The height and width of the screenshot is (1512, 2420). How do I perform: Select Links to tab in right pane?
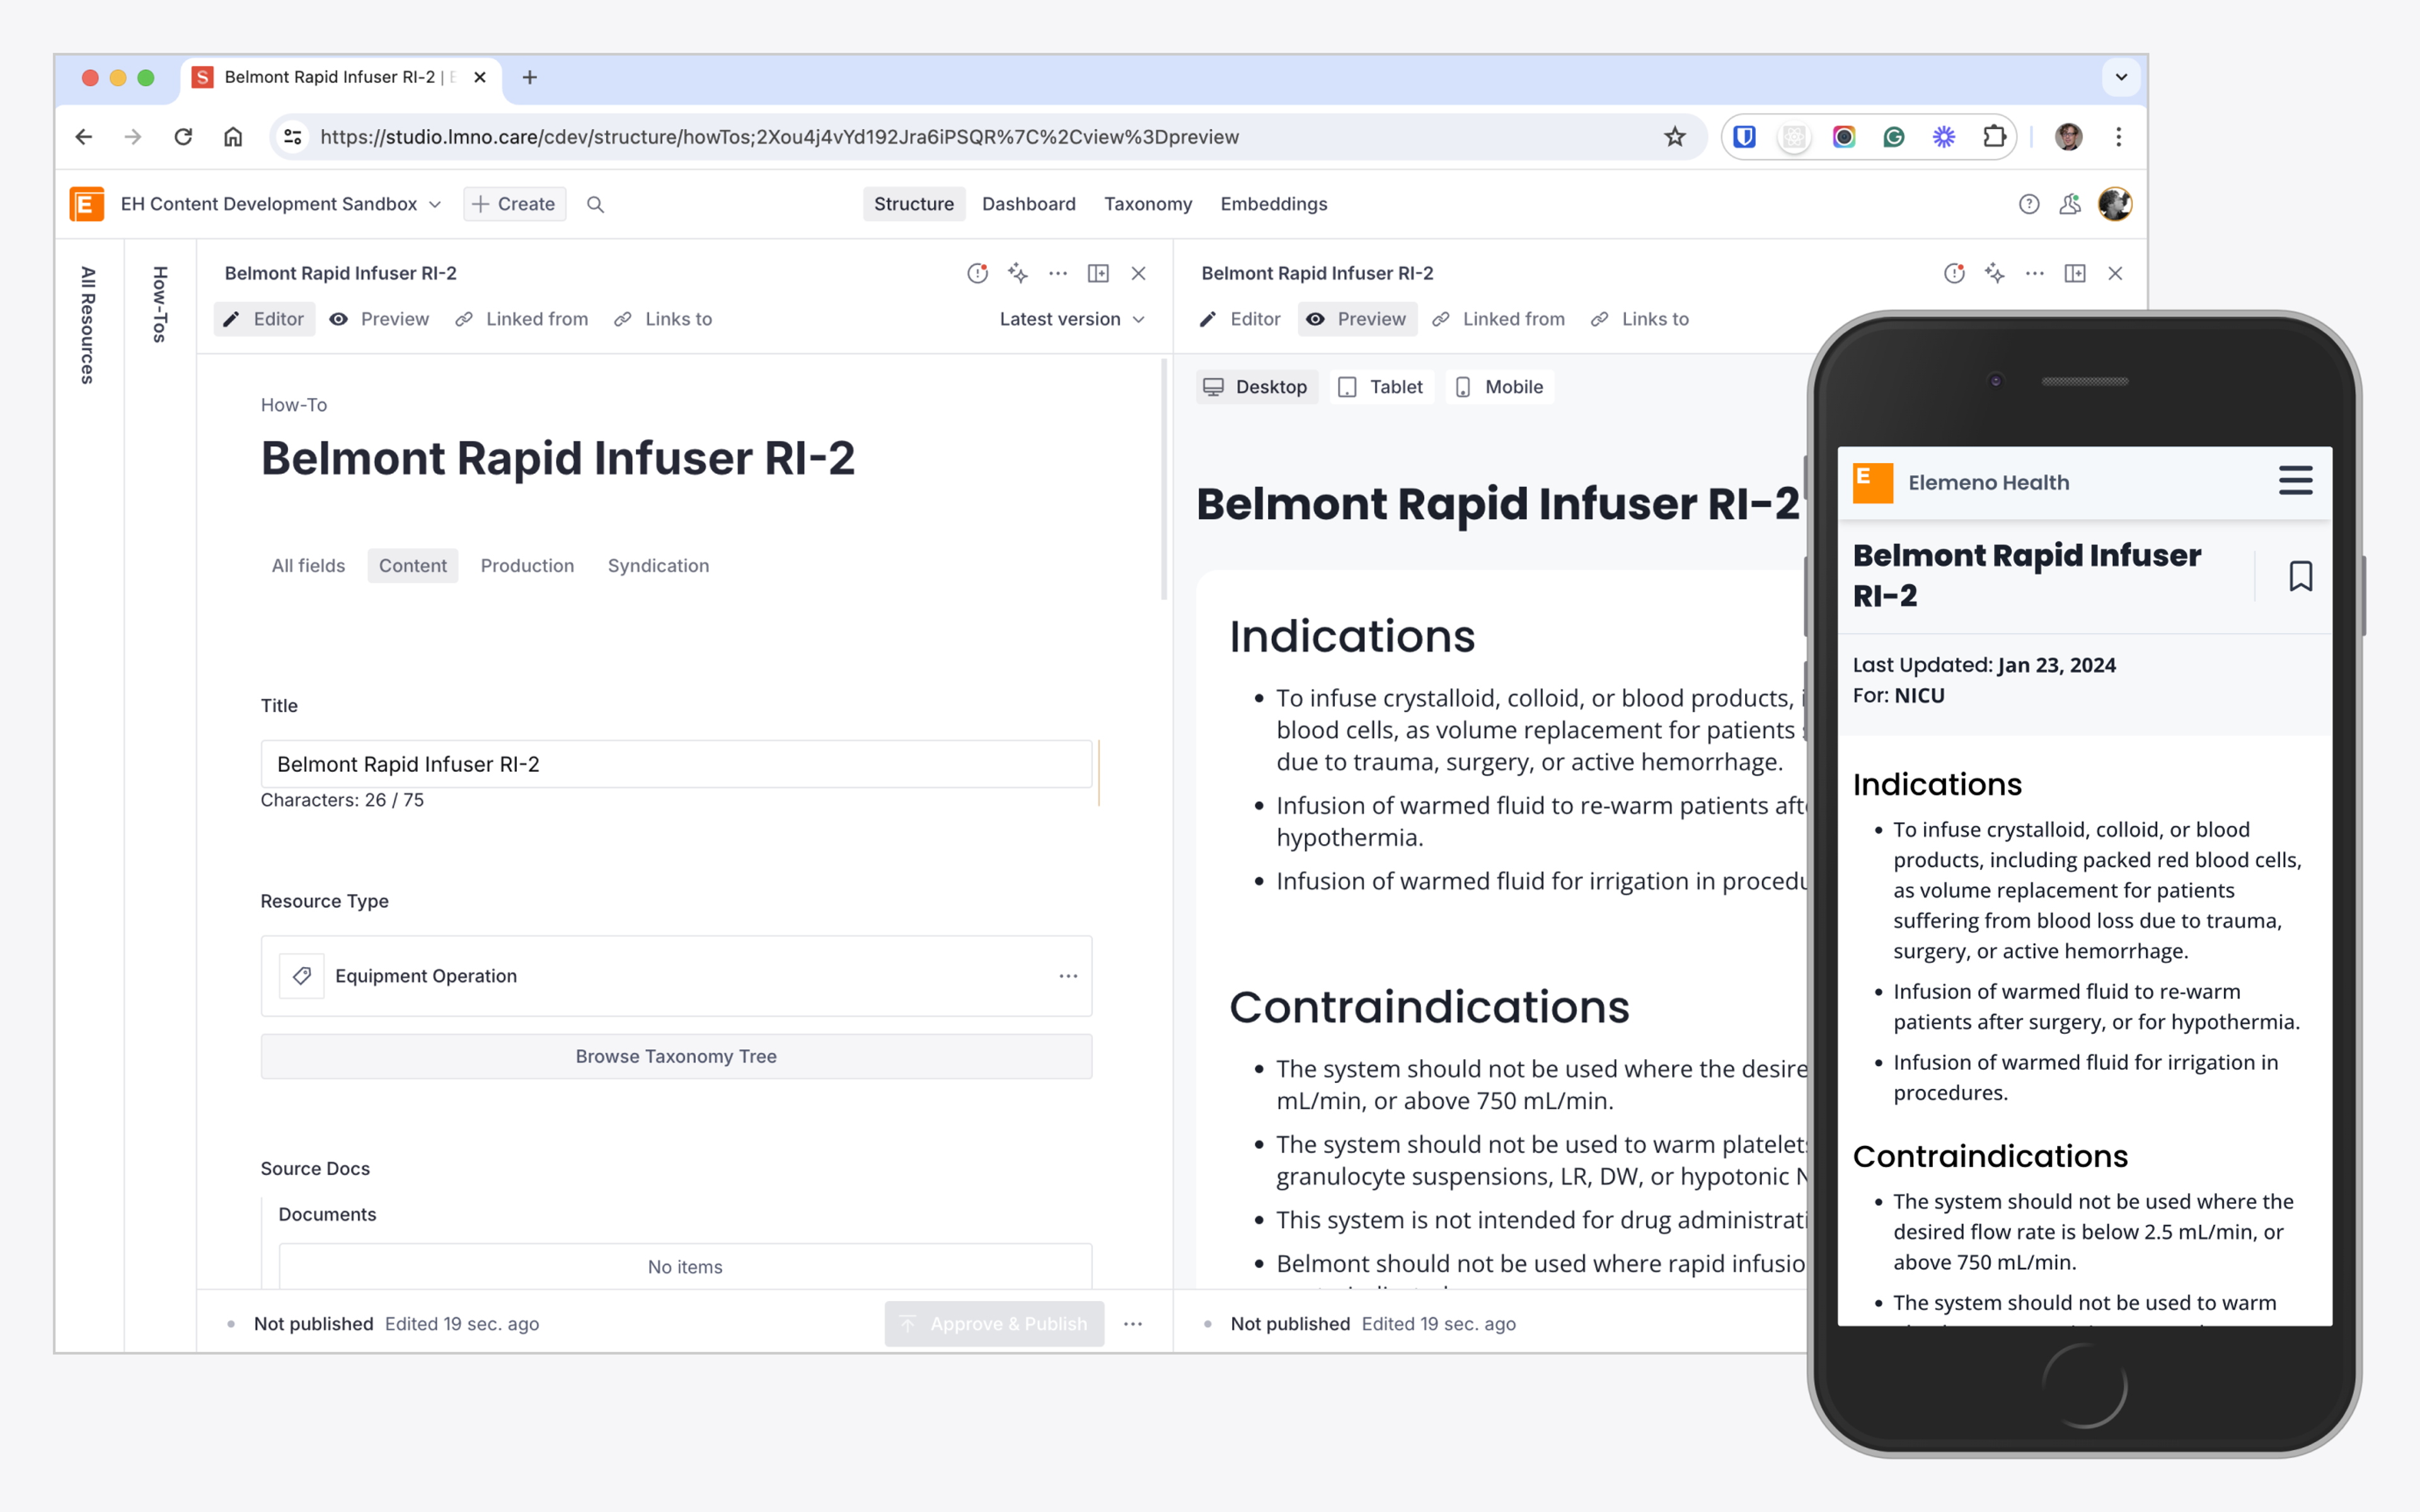pyautogui.click(x=1640, y=319)
